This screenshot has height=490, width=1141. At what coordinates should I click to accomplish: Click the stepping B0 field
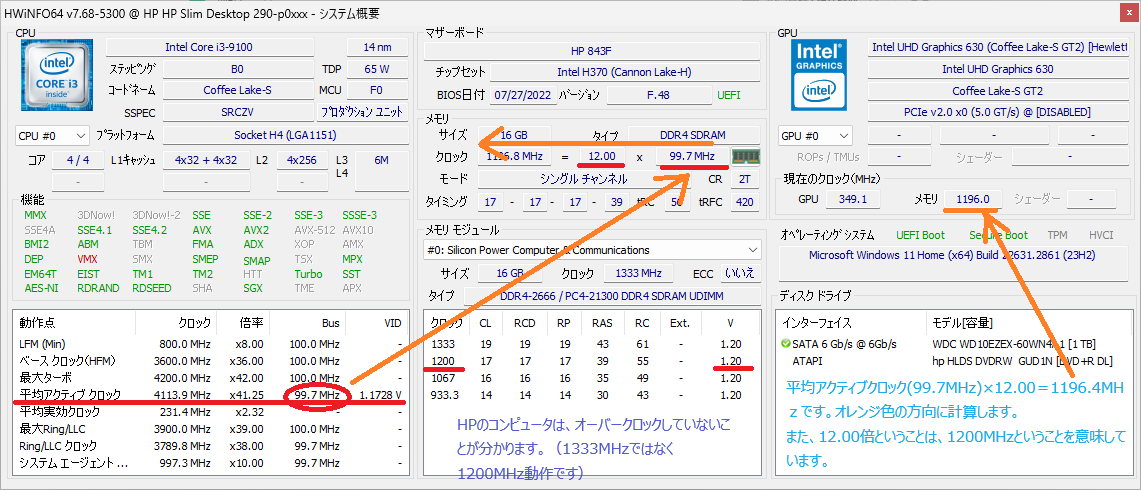pos(237,70)
